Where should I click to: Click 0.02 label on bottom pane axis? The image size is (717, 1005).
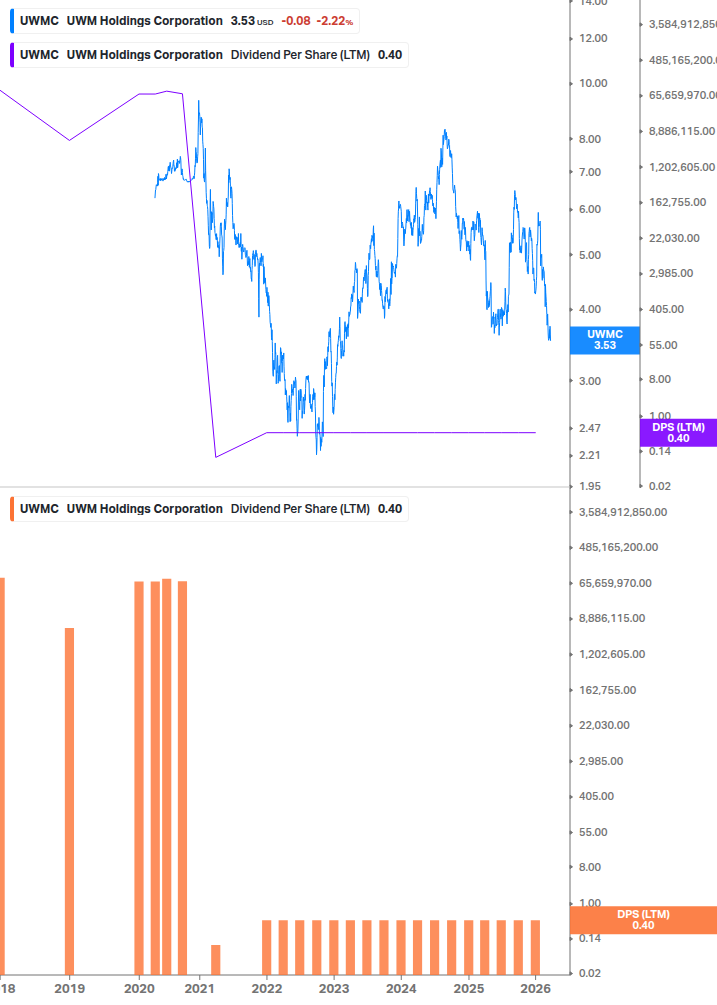pyautogui.click(x=590, y=974)
